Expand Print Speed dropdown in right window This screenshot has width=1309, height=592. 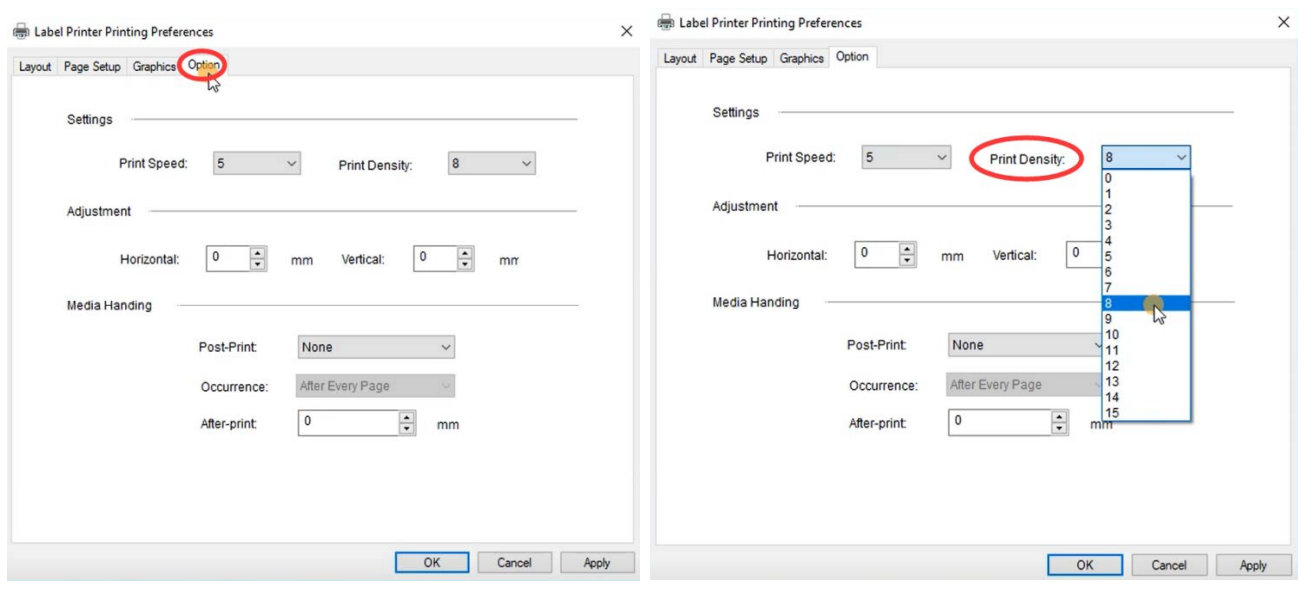(906, 158)
